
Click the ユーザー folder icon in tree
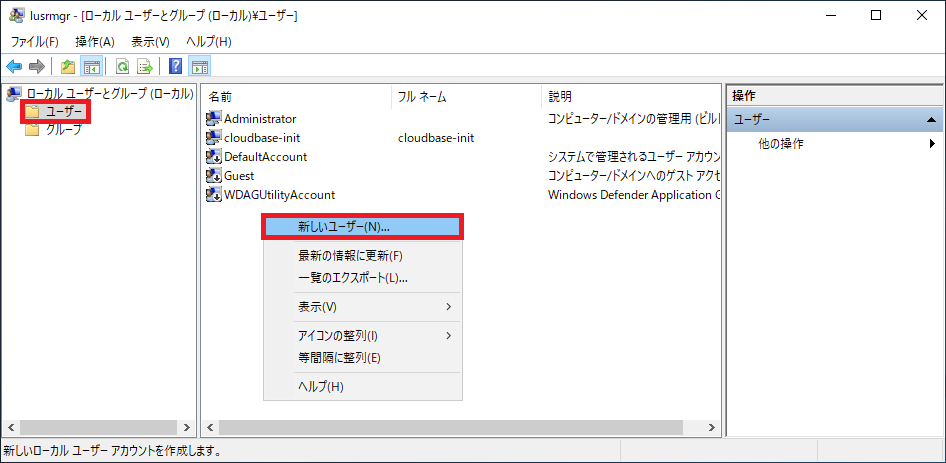33,112
